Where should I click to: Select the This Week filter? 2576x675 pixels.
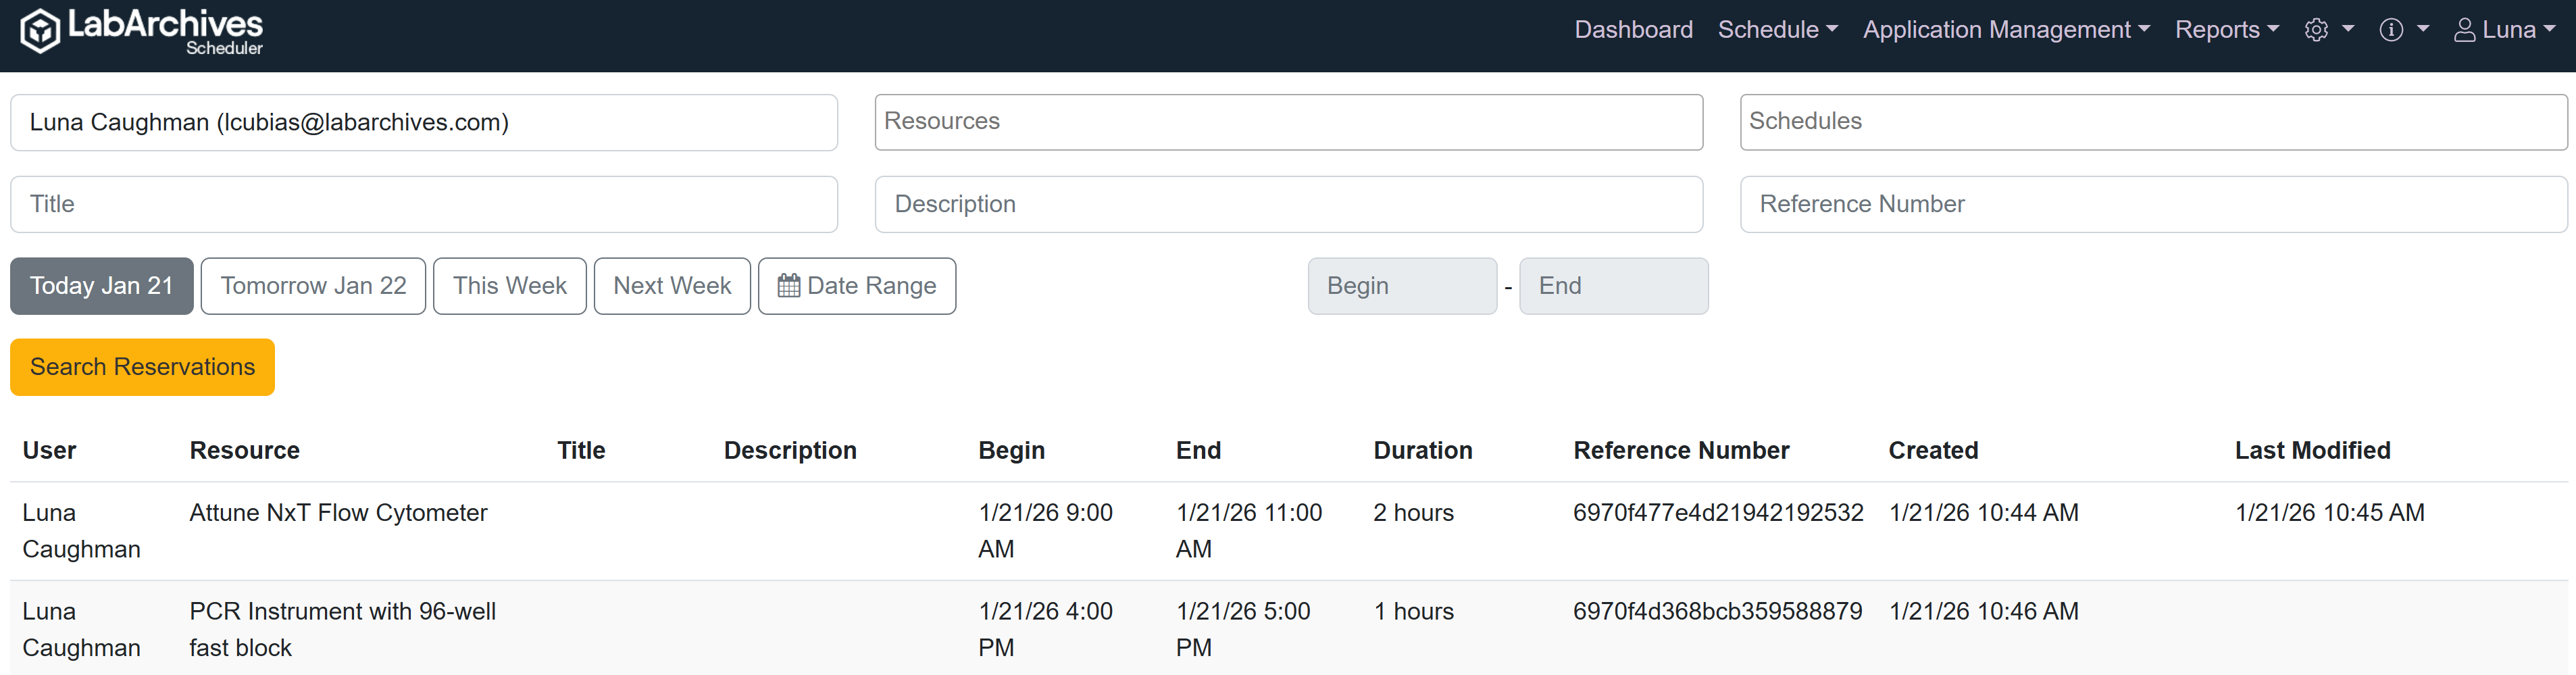pyautogui.click(x=509, y=286)
